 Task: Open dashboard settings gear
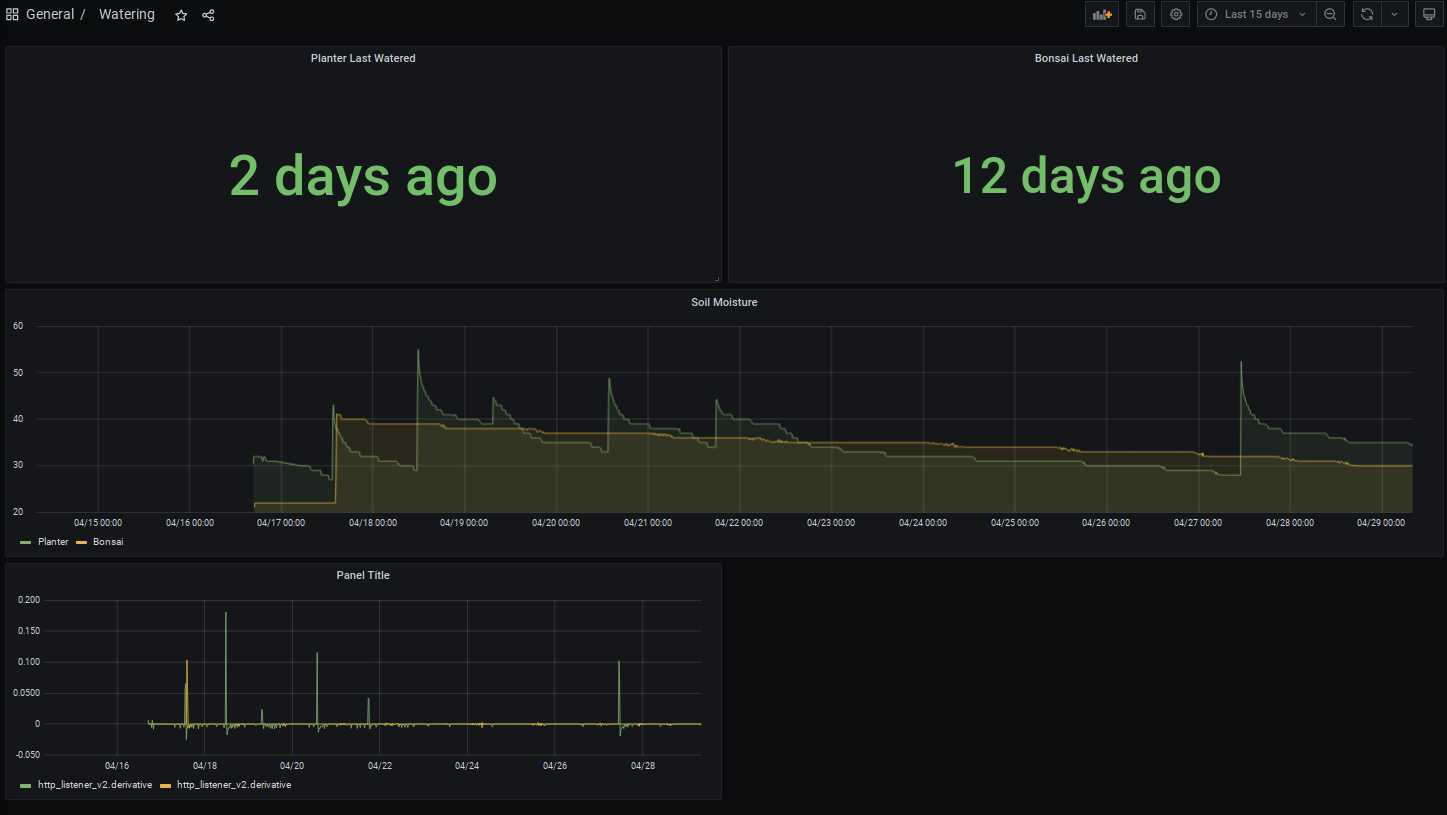tap(1176, 15)
